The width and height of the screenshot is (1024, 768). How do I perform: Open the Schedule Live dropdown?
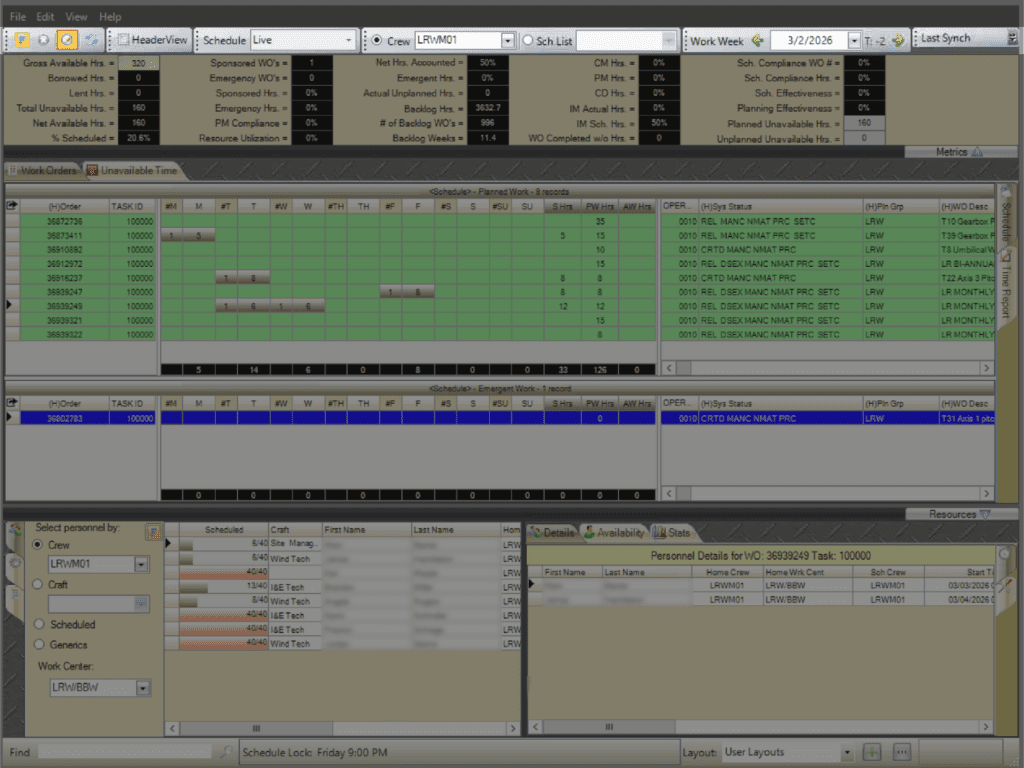[x=348, y=41]
